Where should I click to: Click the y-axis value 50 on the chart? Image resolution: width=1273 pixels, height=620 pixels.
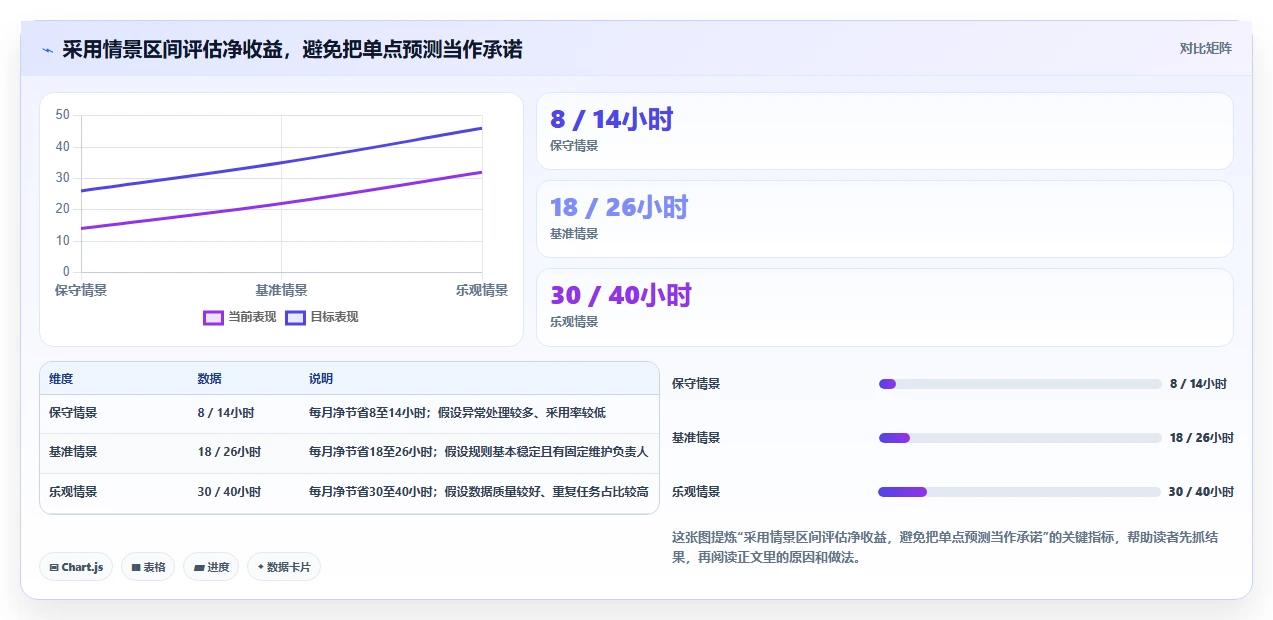click(62, 115)
